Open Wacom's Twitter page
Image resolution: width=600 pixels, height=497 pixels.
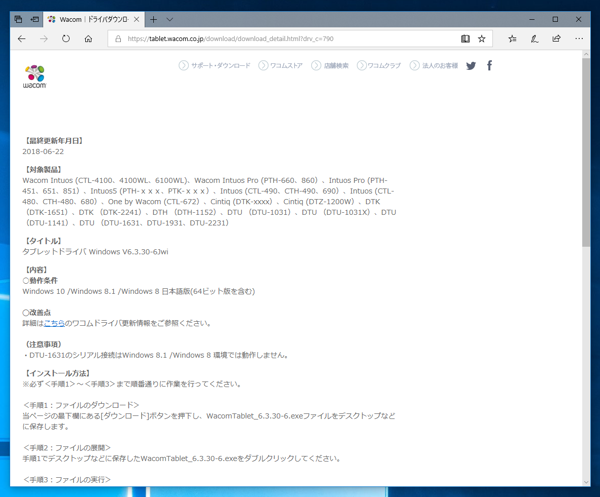point(471,66)
